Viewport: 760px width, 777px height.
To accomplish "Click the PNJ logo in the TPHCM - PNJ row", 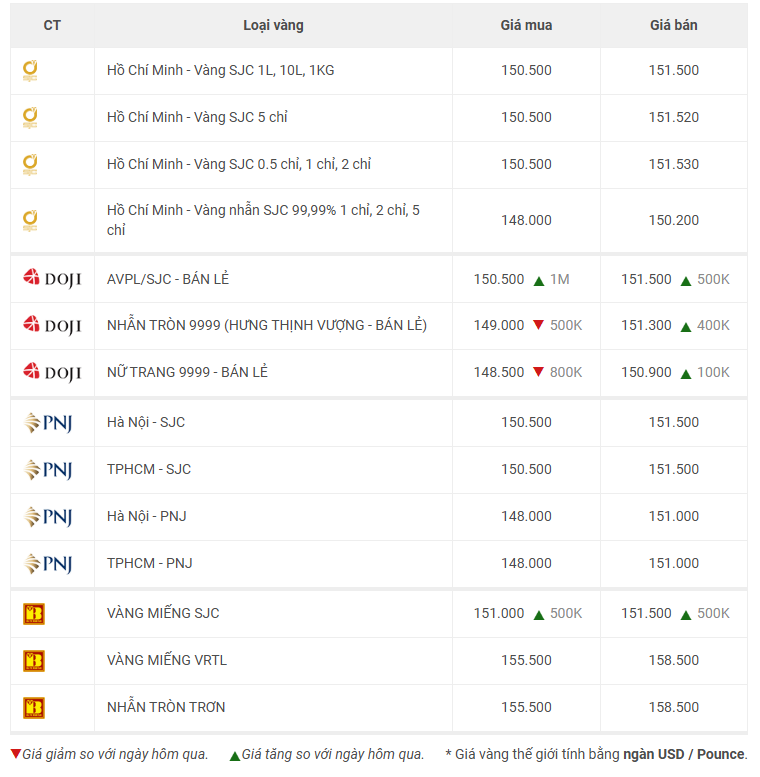I will (48, 564).
